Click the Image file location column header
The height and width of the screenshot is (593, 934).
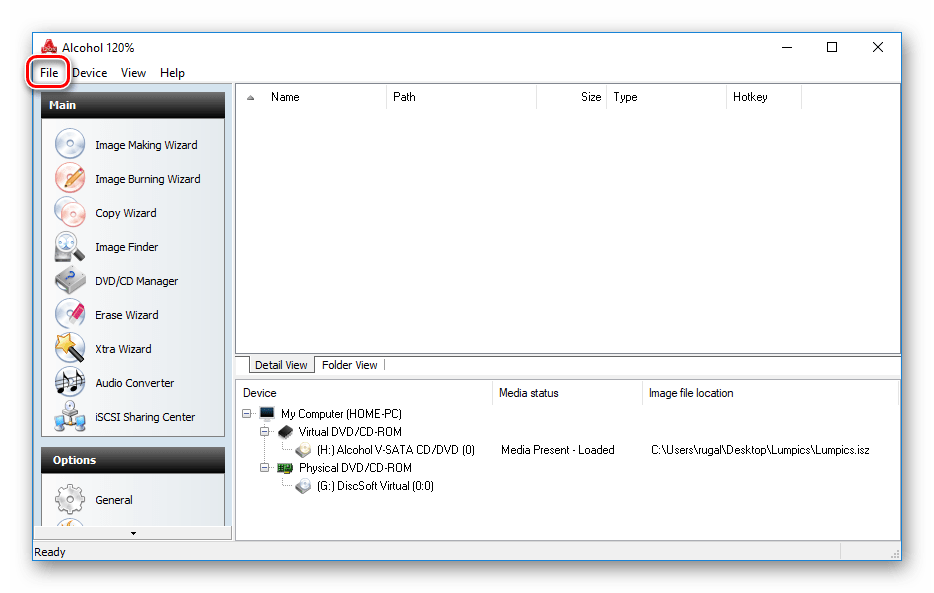click(770, 393)
